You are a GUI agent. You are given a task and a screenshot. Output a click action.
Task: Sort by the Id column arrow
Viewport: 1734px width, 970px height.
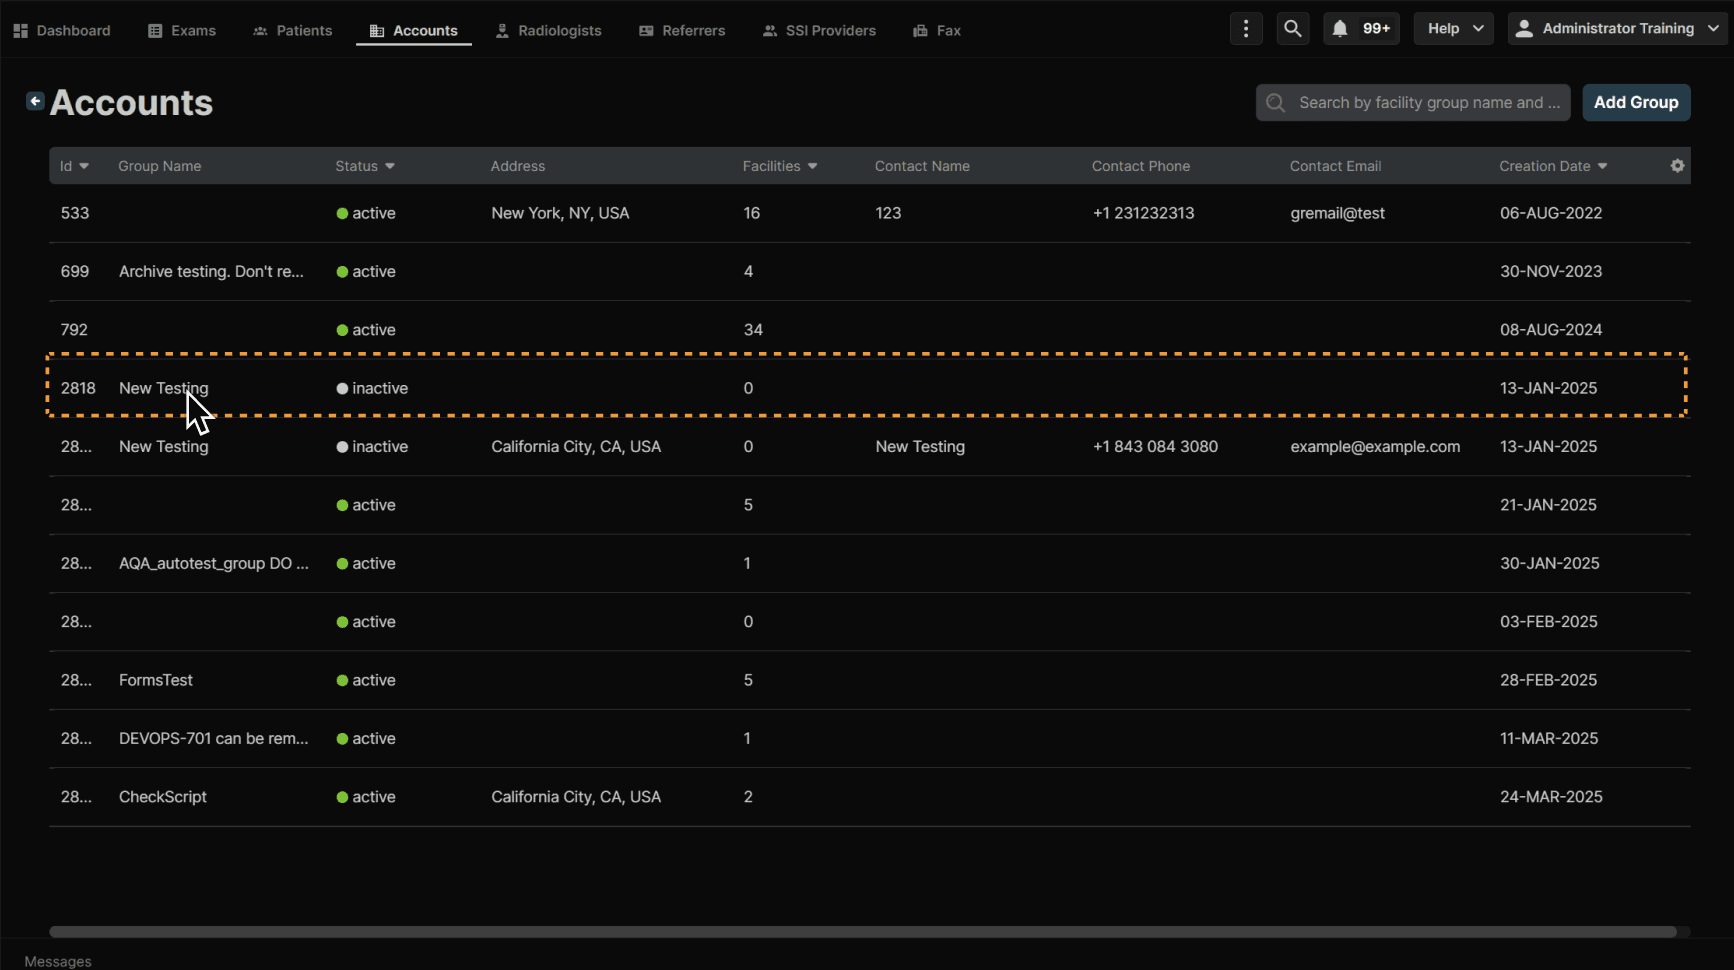click(84, 166)
